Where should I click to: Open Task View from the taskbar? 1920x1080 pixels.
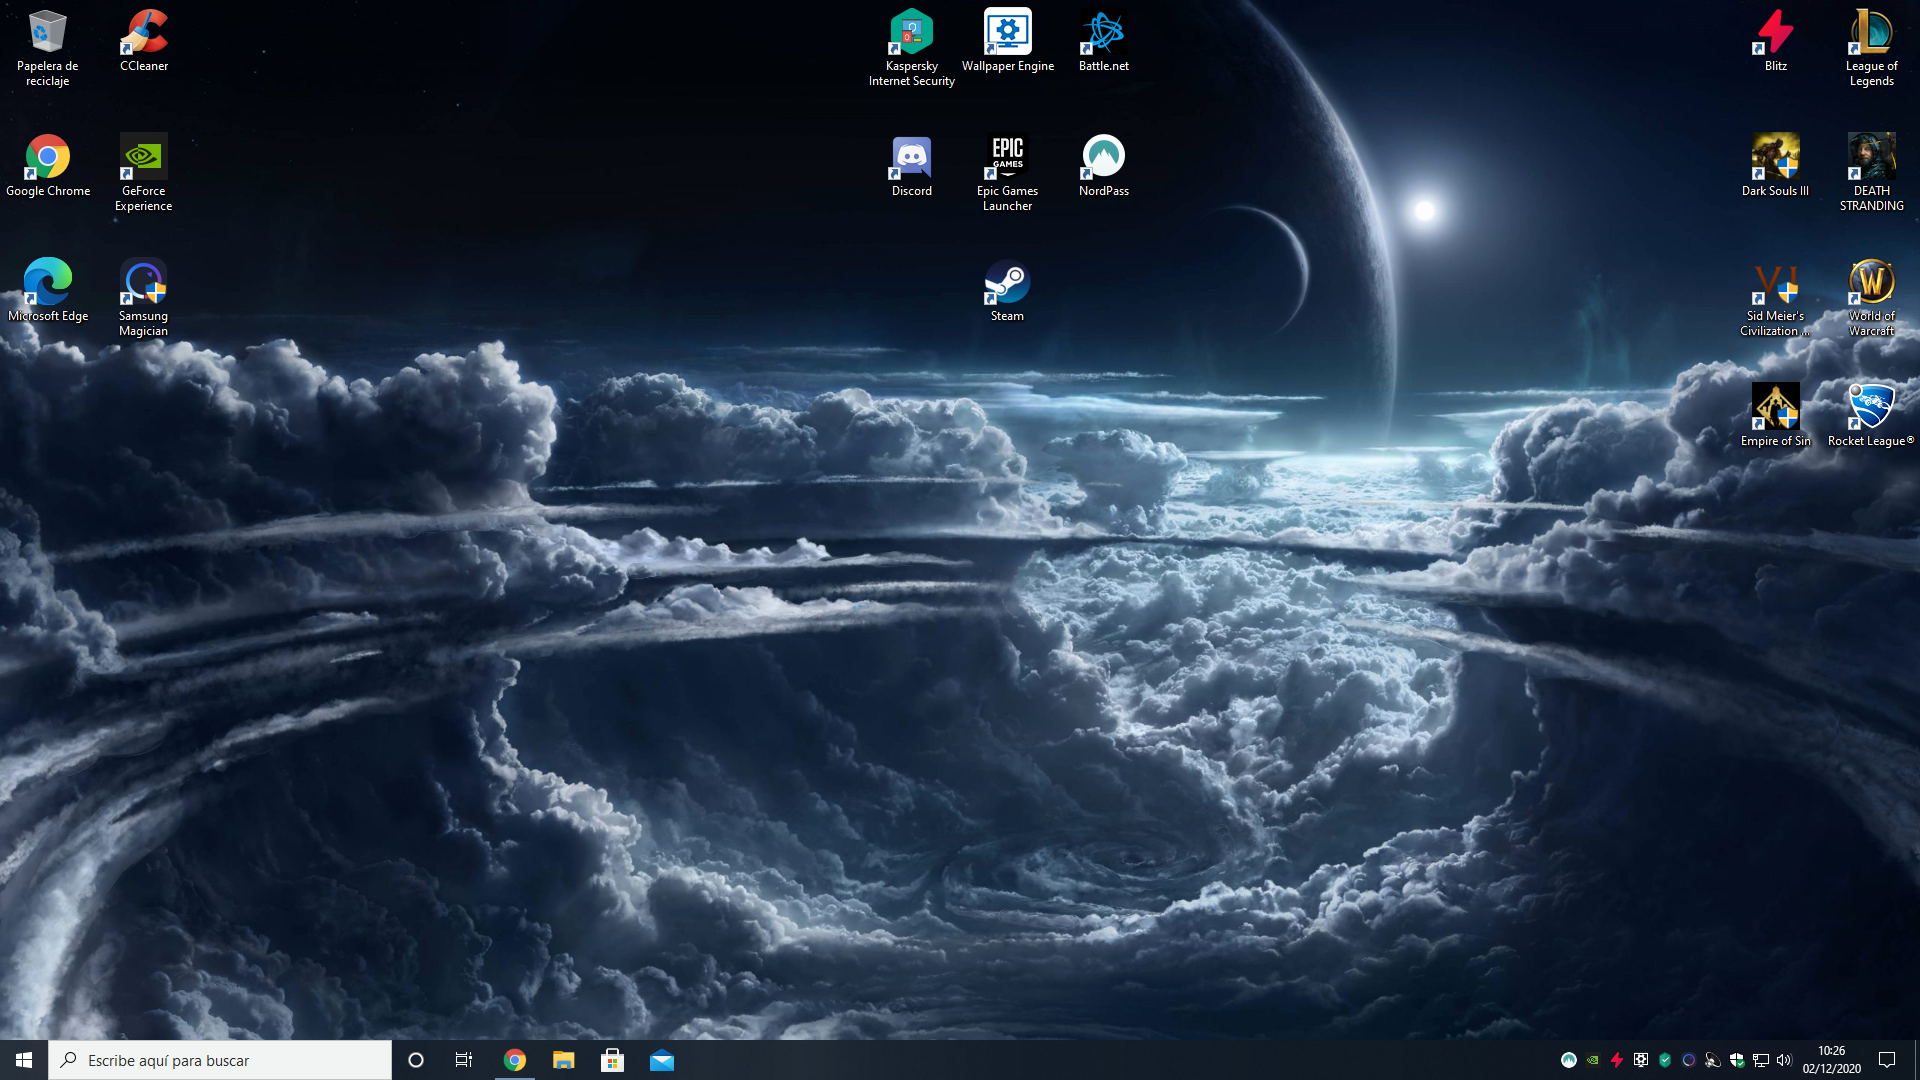[x=464, y=1060]
